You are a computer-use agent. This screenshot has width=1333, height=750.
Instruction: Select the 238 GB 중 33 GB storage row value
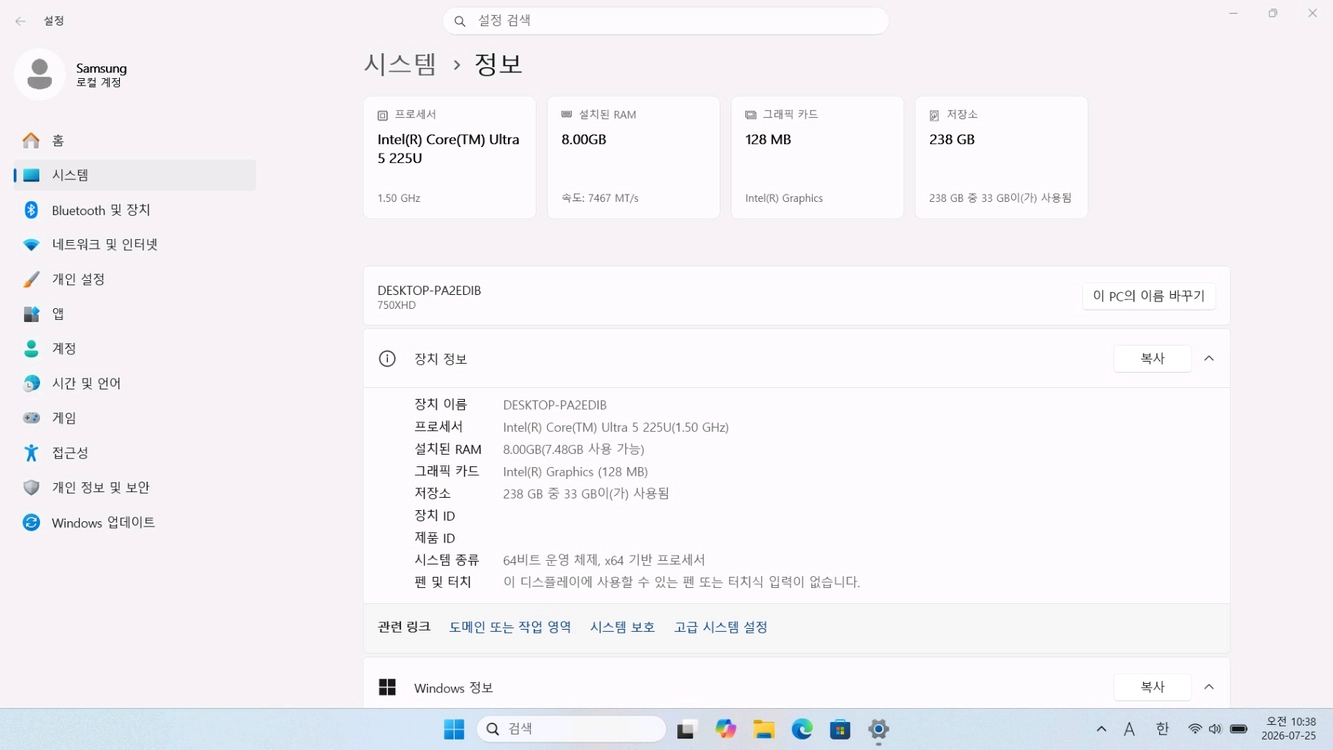point(587,494)
